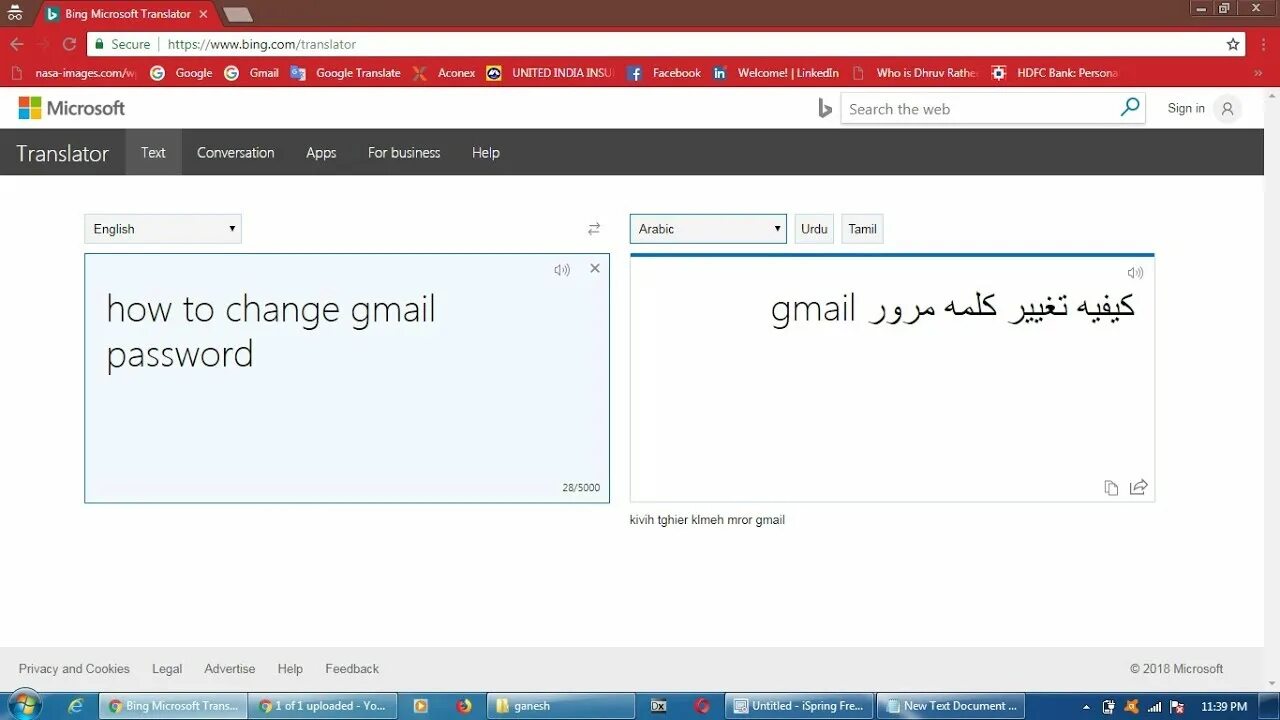Open the Facebook bookmark
Screen dimensions: 1280x720
664,73
